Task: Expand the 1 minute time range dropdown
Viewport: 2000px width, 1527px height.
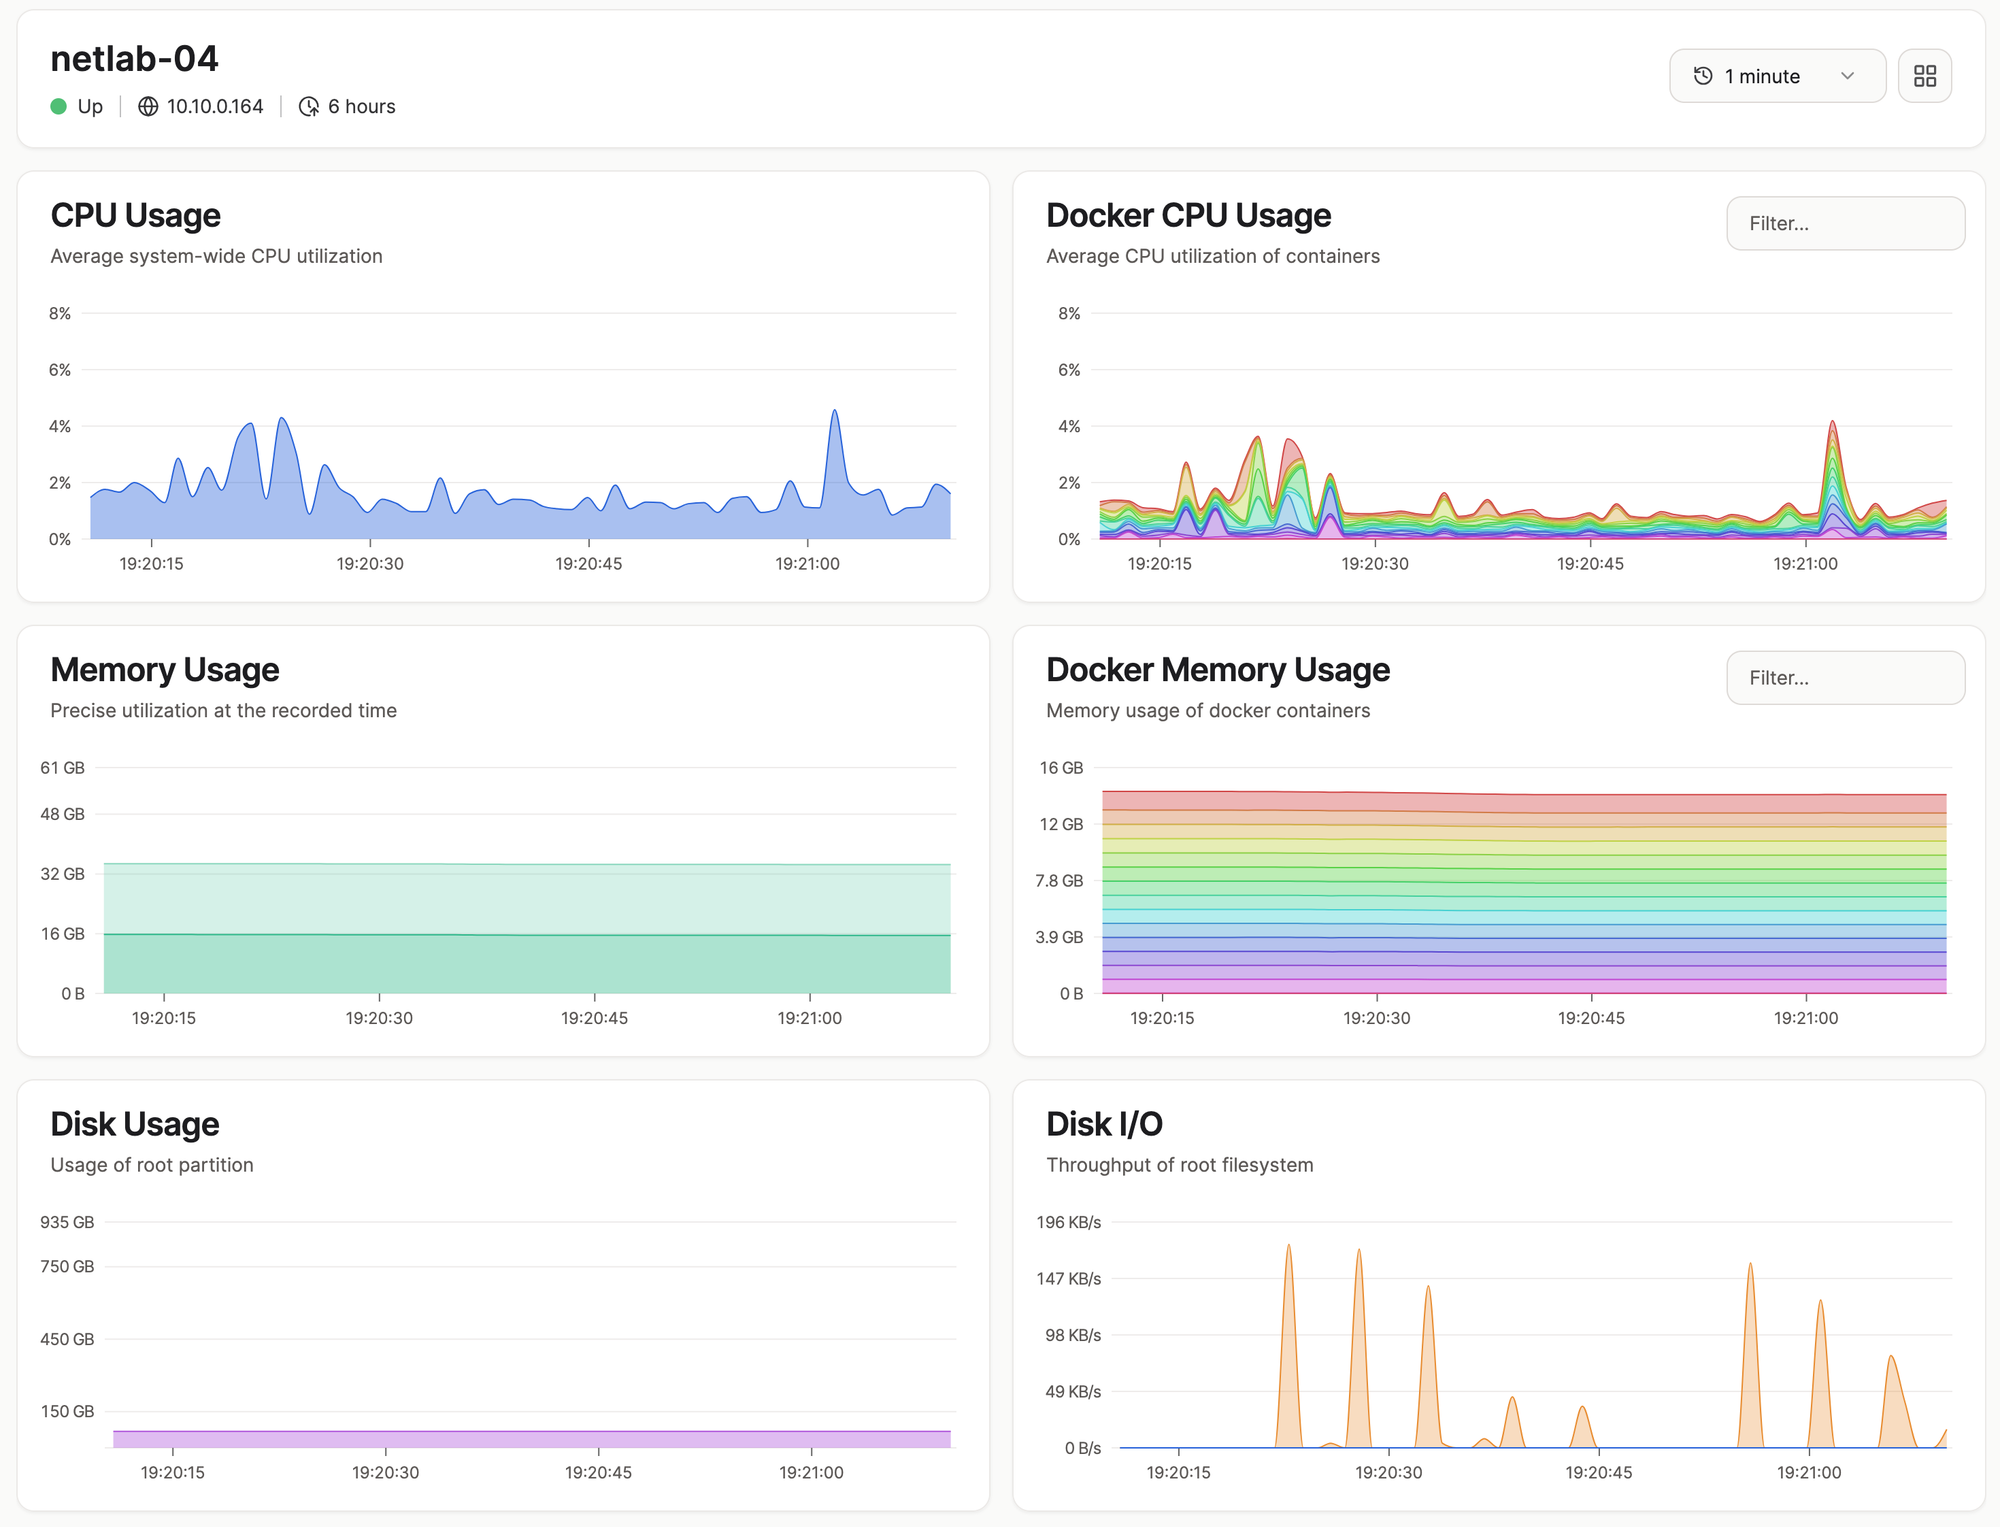Action: pyautogui.click(x=1777, y=76)
